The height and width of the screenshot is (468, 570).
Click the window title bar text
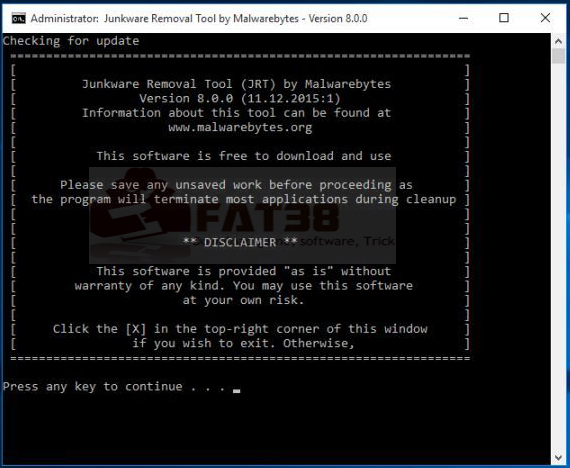click(x=199, y=18)
